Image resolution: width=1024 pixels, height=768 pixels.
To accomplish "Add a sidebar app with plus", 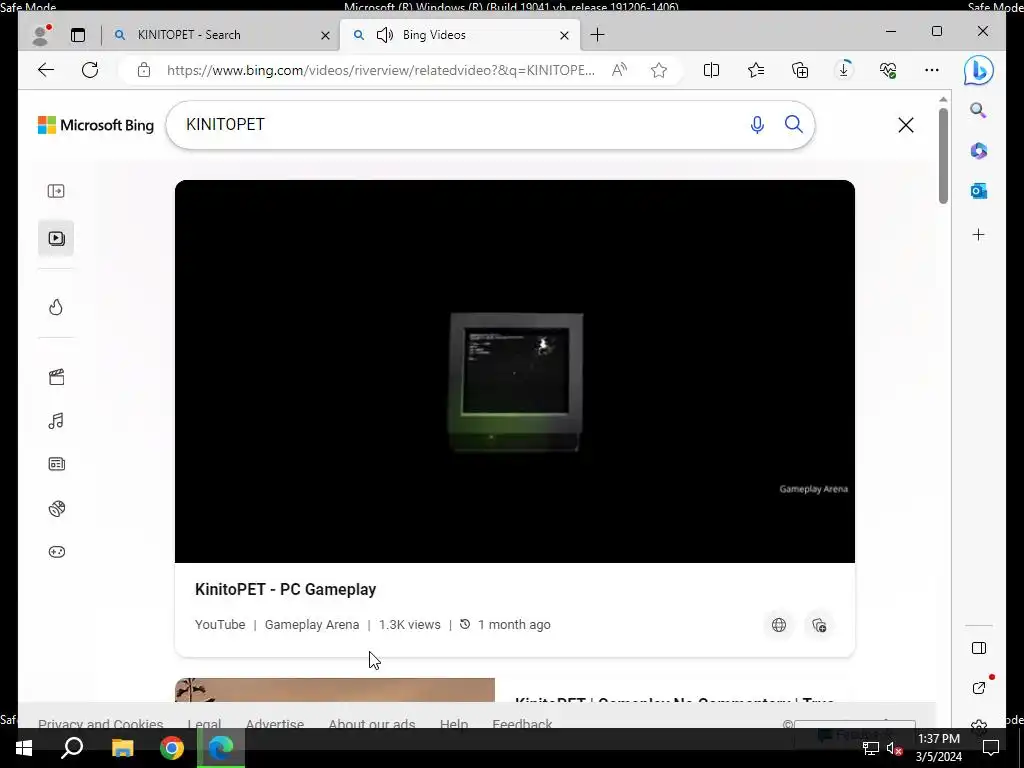I will click(978, 234).
